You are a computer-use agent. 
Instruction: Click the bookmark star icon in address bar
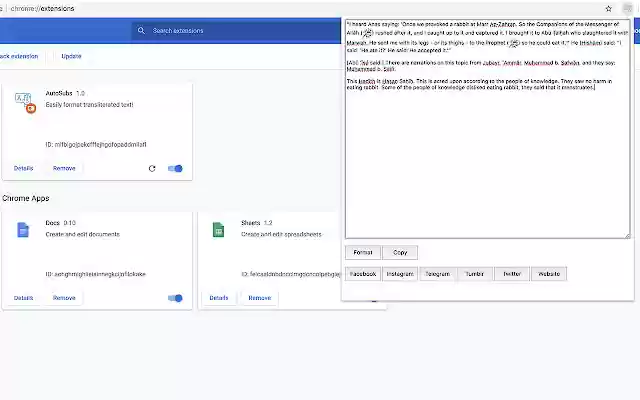pos(608,9)
